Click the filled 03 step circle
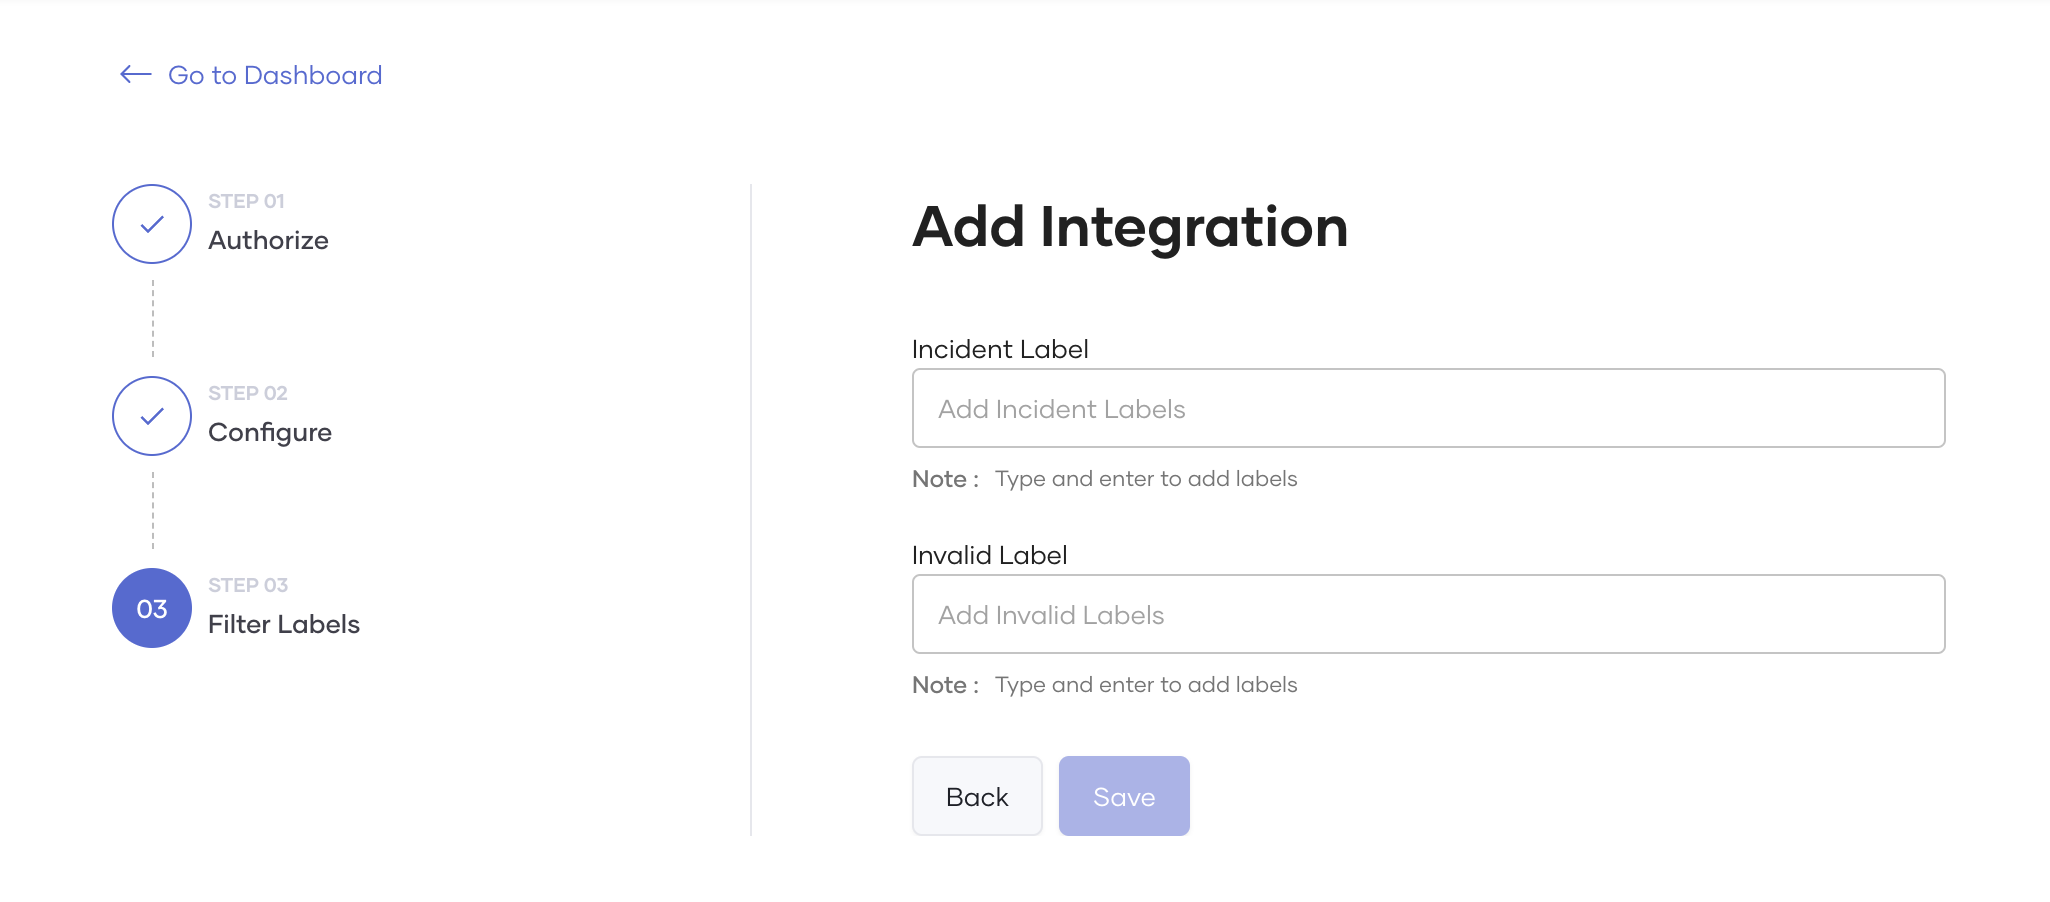This screenshot has height=902, width=2050. pos(152,608)
